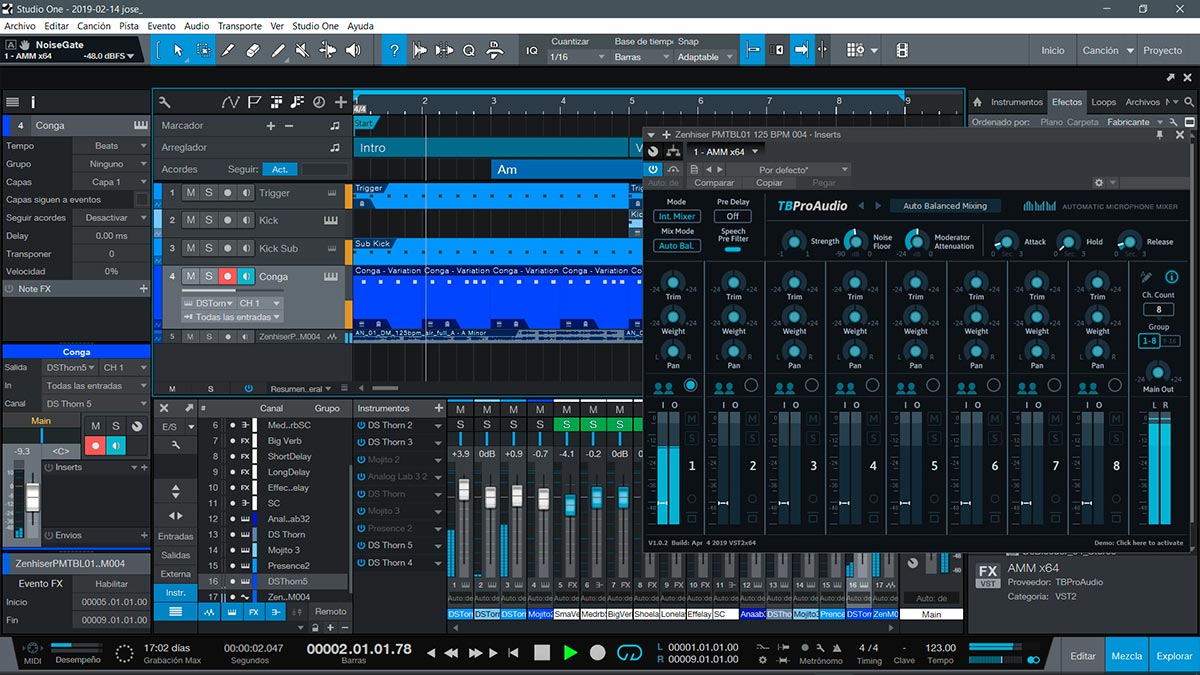
Task: Toggle Speech Pre Filter switch
Action: [733, 249]
